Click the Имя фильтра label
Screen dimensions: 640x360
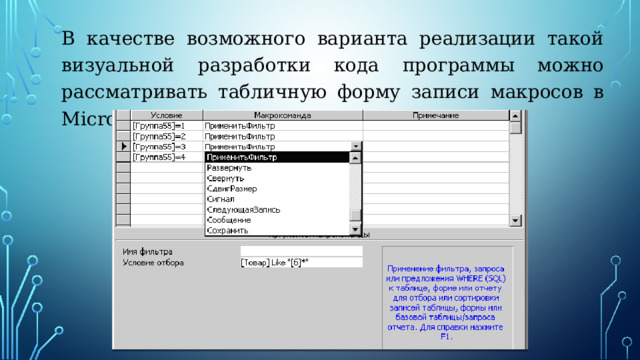147,252
